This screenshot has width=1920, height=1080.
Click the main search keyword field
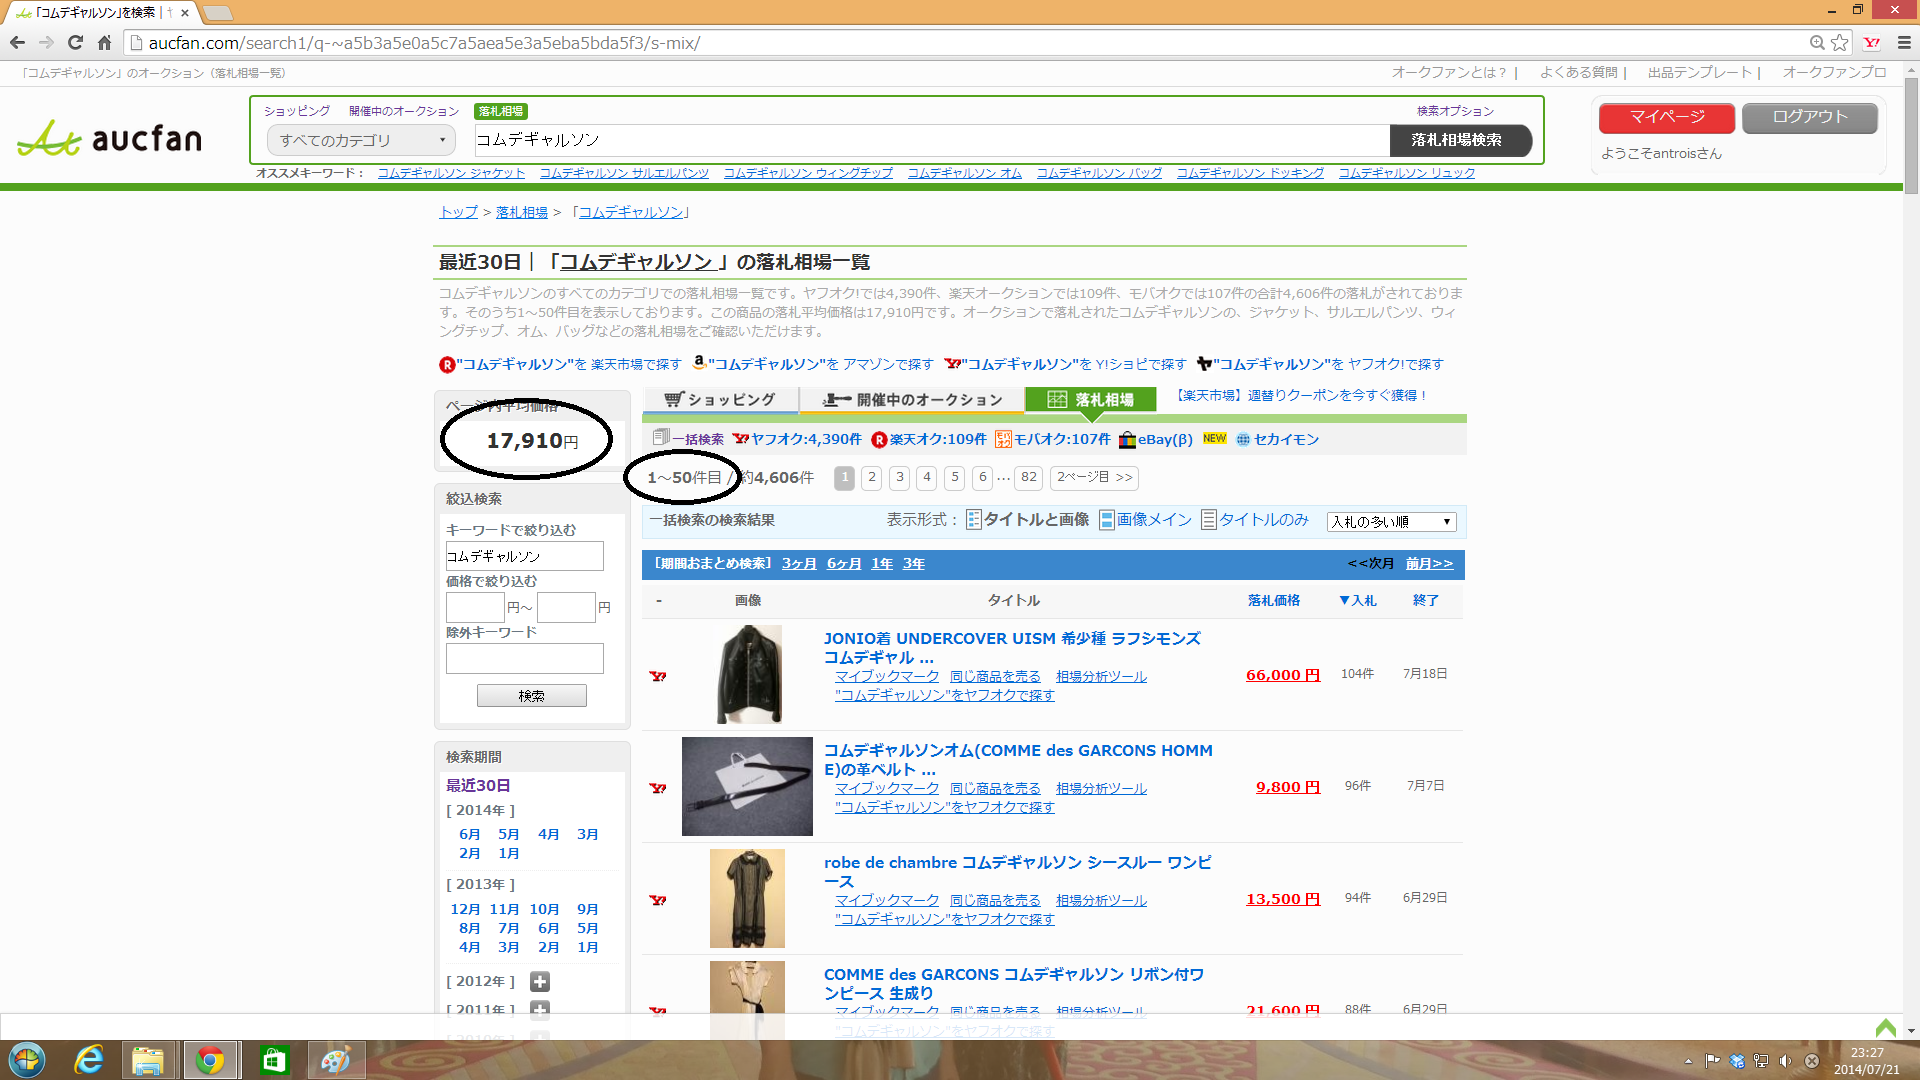click(x=931, y=140)
